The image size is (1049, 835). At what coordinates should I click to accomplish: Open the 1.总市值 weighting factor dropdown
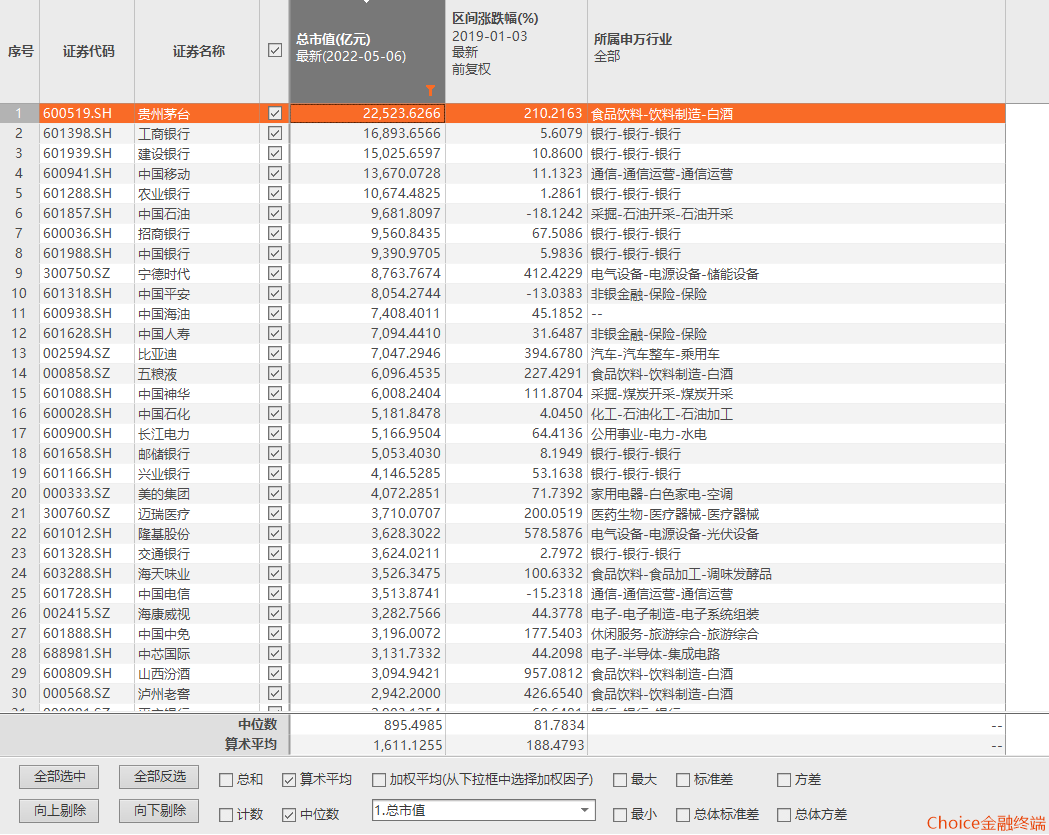pyautogui.click(x=584, y=810)
